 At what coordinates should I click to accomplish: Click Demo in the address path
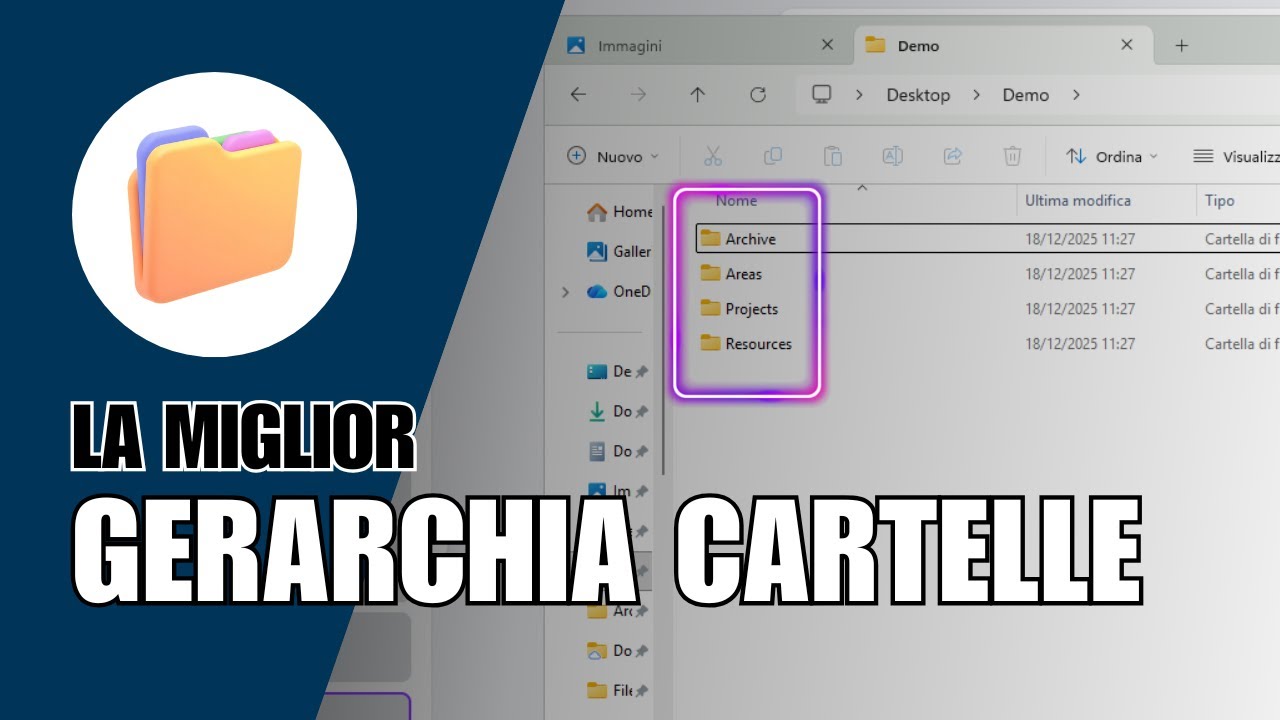(1026, 95)
